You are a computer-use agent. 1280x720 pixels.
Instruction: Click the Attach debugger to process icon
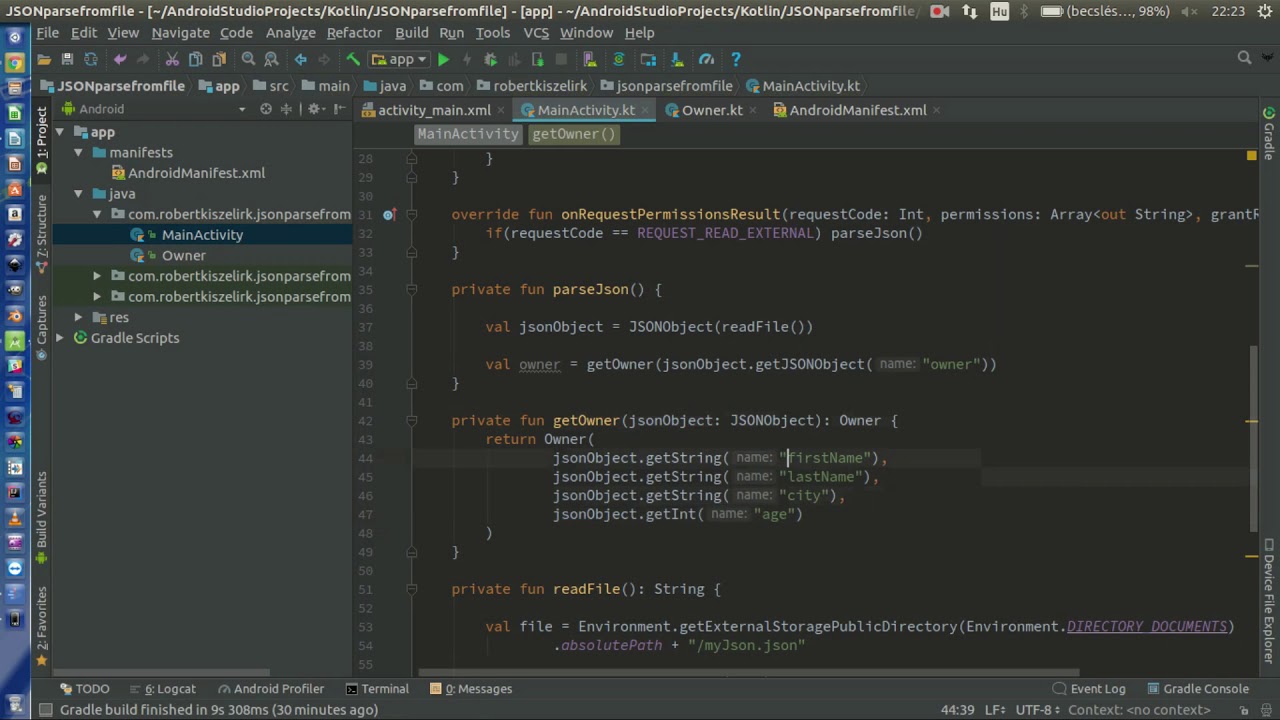[x=537, y=59]
